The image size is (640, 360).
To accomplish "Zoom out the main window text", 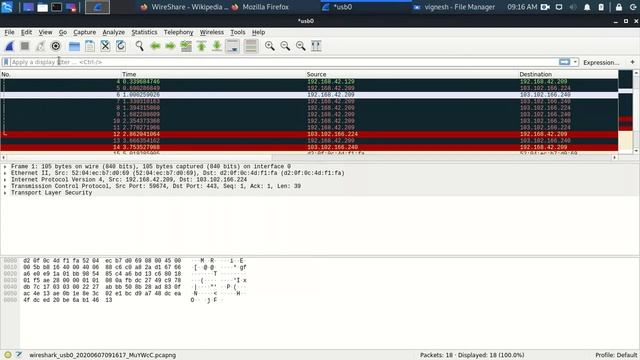I will click(x=285, y=46).
